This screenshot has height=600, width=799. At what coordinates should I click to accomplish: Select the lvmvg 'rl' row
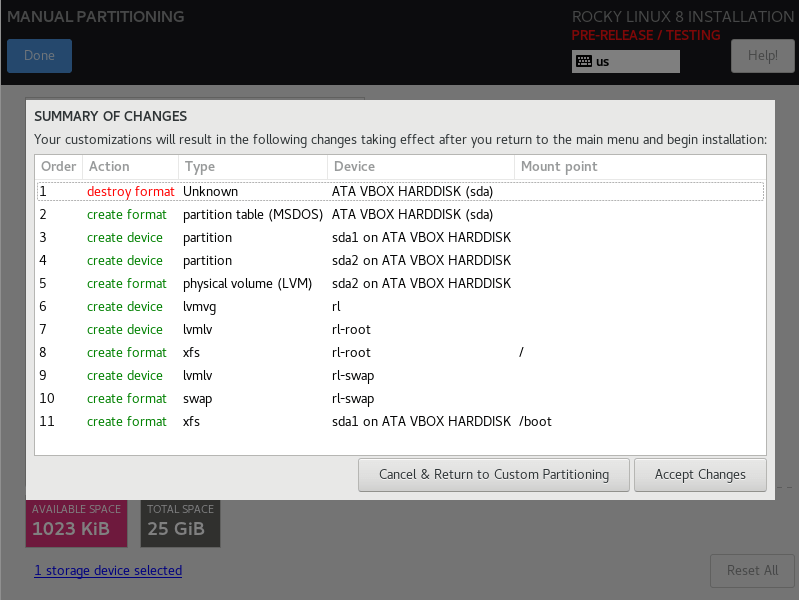(x=400, y=306)
